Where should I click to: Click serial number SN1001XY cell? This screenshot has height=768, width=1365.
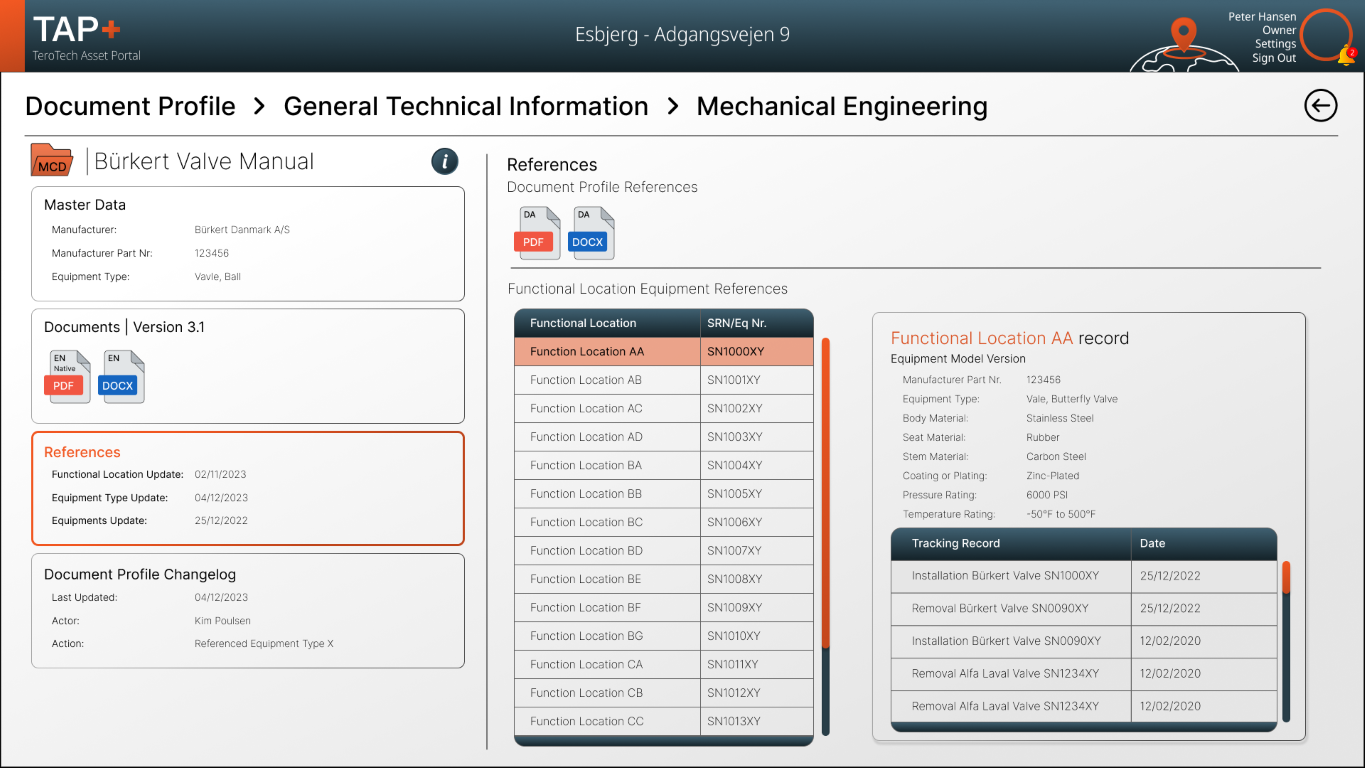(757, 380)
